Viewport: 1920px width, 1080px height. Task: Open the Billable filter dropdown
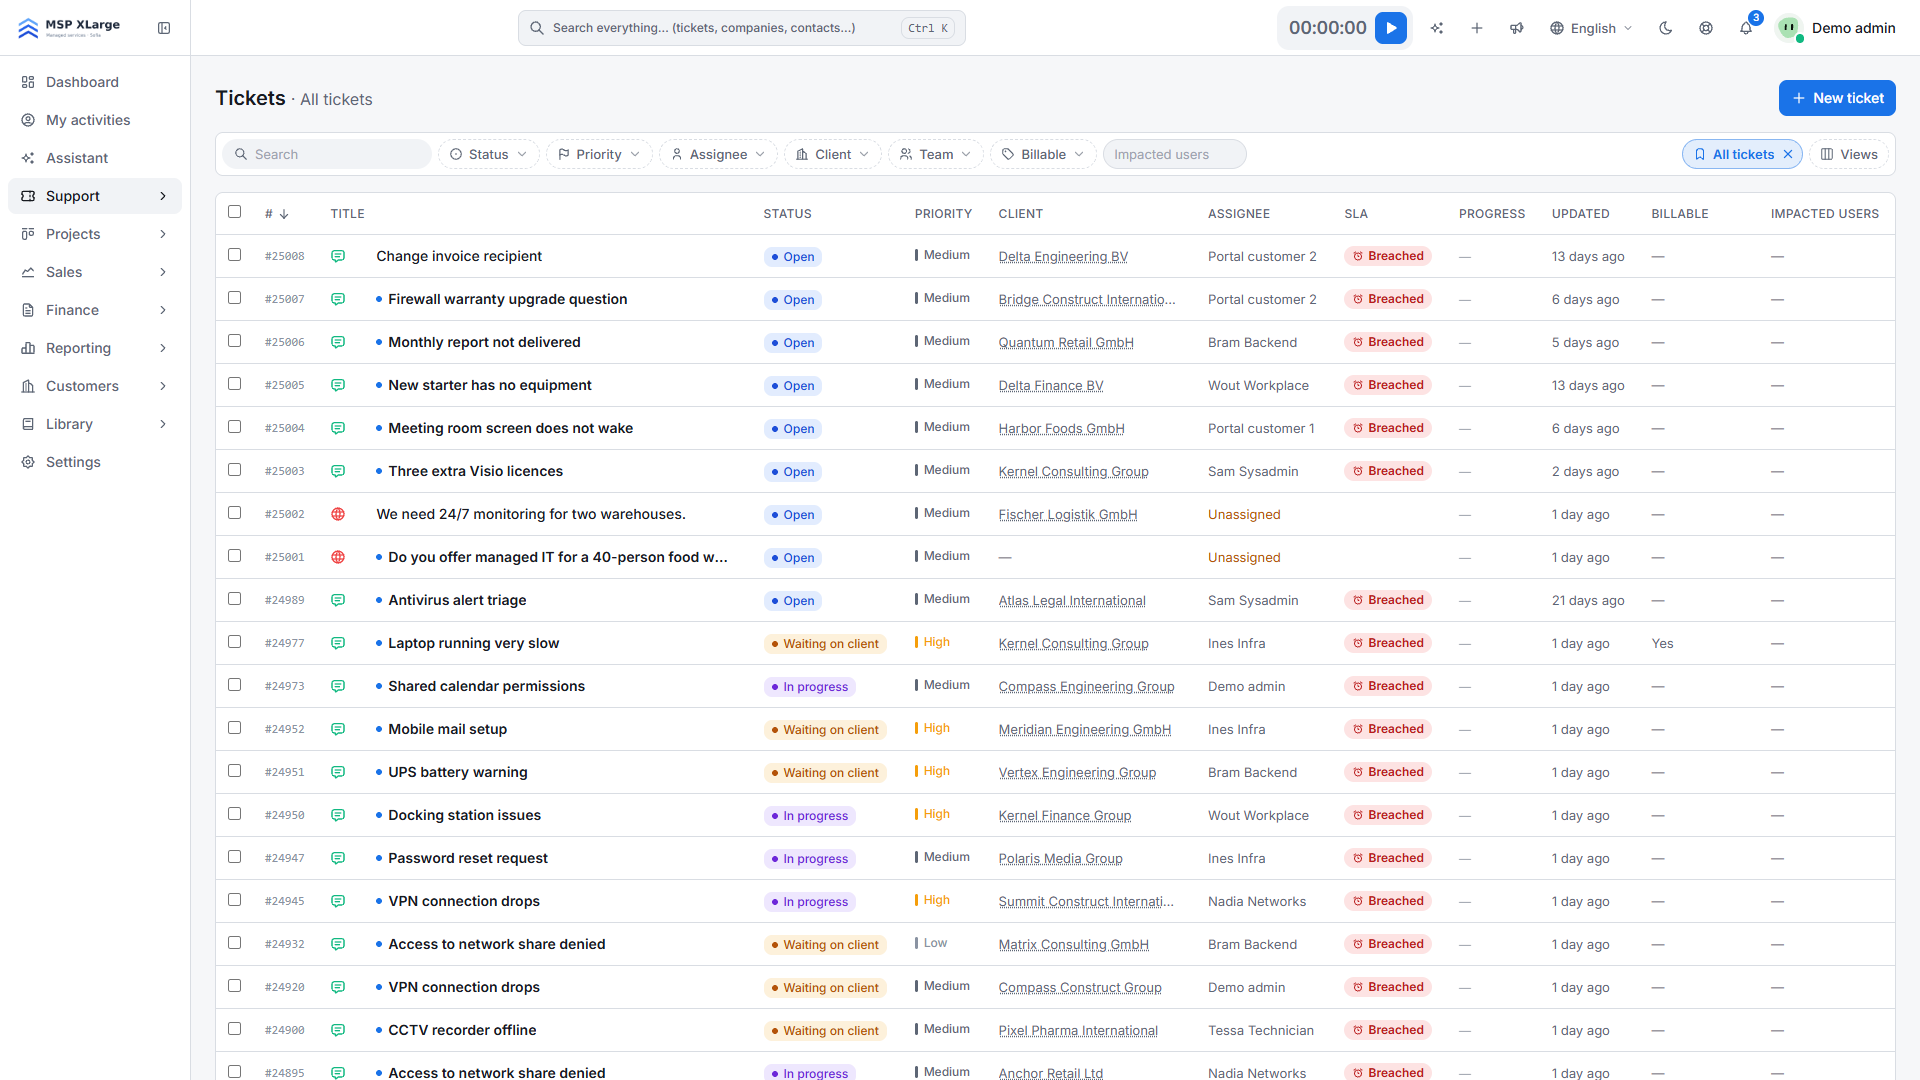point(1044,154)
